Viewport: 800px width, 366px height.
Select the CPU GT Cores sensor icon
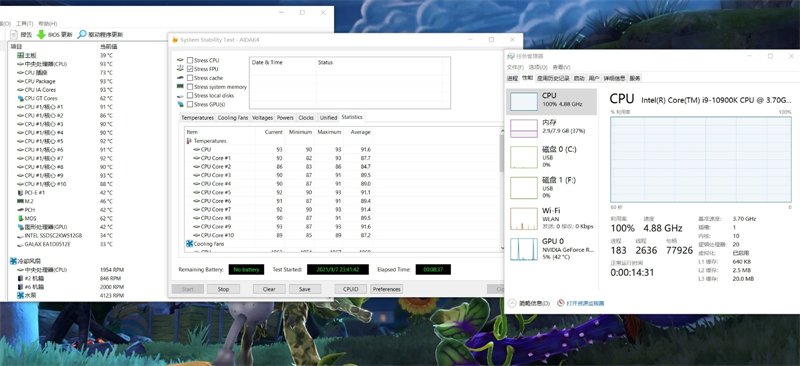tap(20, 98)
